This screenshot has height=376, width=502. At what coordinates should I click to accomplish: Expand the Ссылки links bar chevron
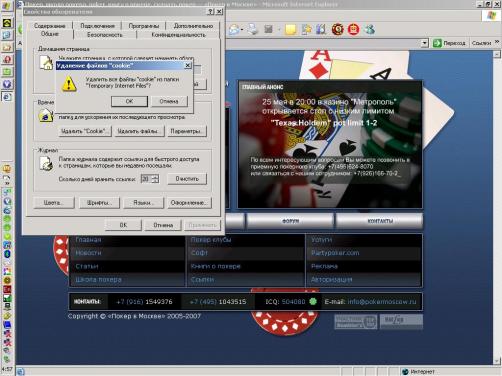(x=497, y=42)
